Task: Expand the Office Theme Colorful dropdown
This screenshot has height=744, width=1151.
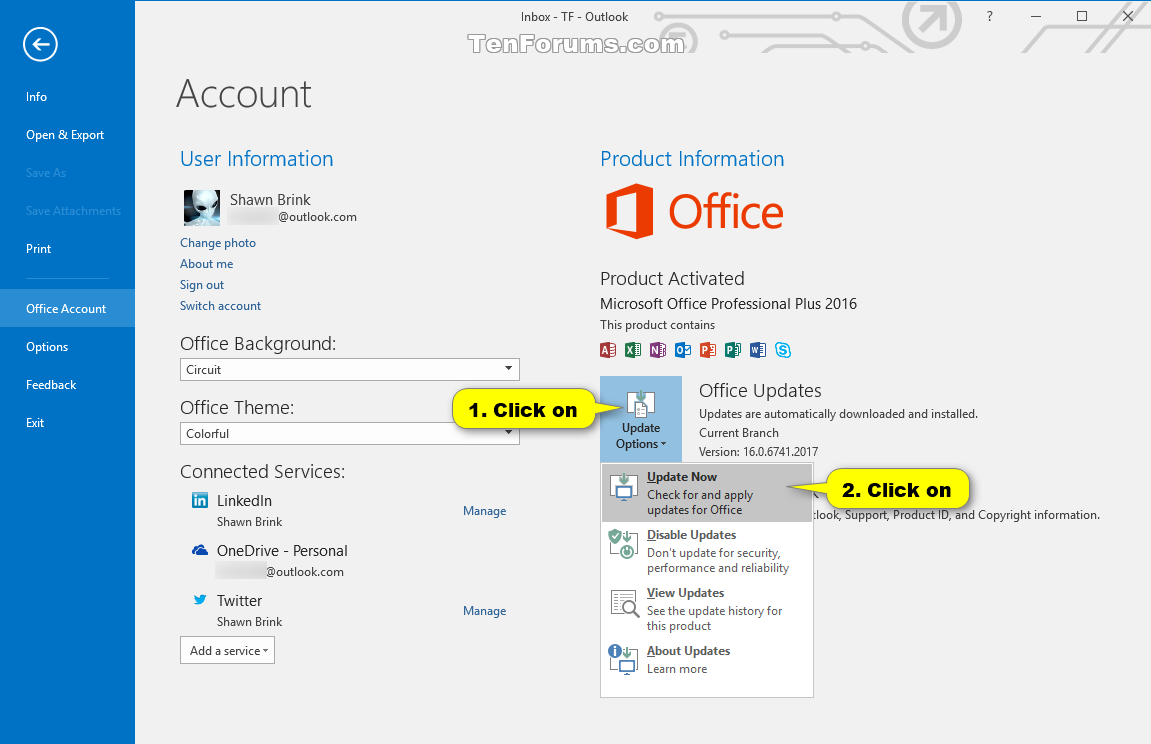Action: (508, 433)
